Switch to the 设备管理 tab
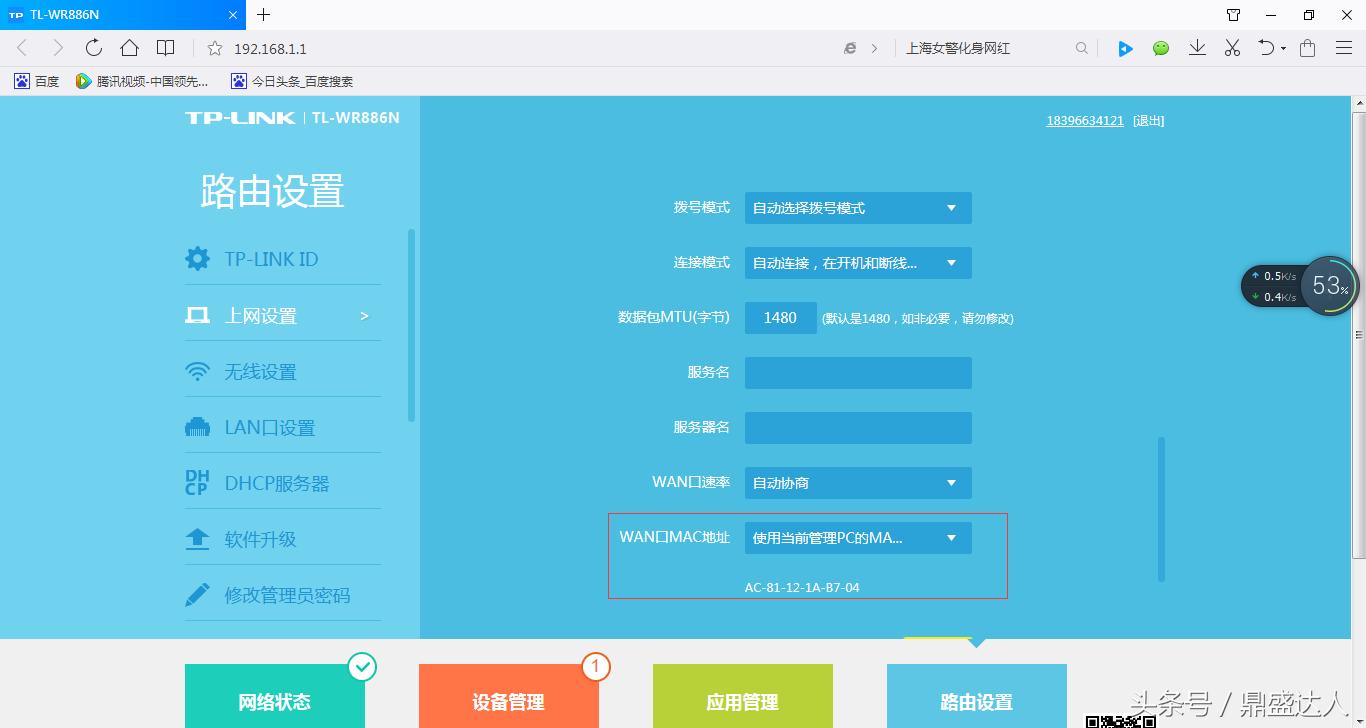 tap(509, 701)
